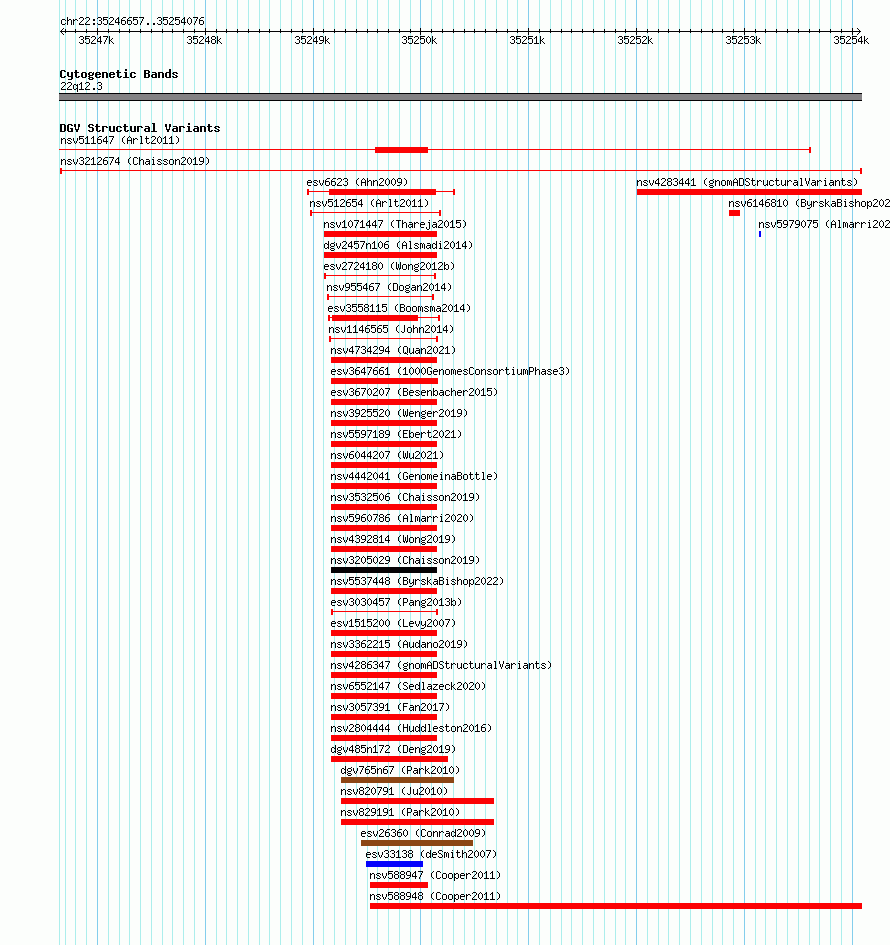Open dgv2457n106 (Alsmadi2014) entry
This screenshot has height=945, width=890.
coord(398,245)
